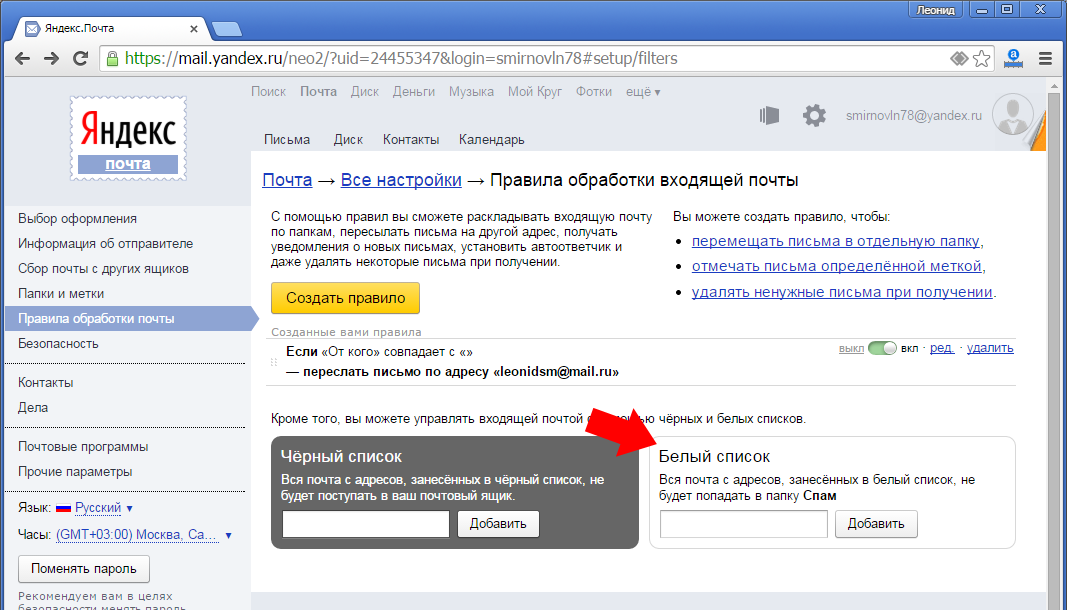This screenshot has height=610, width=1067.
Task: Open the user avatar picture
Action: click(1013, 116)
